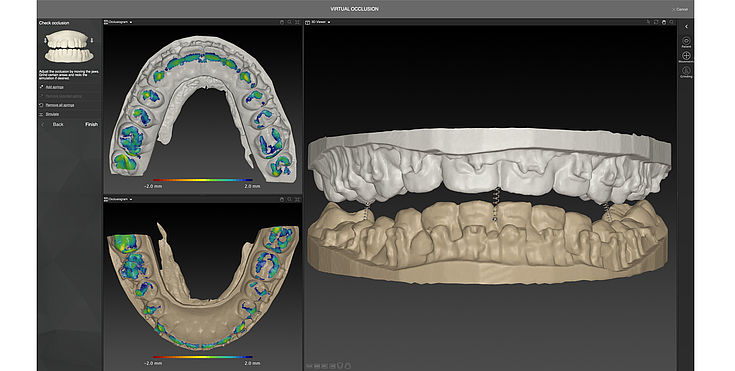Viewport: 735px width, 371px height.
Task: Click zoom icon in lower occlusogram header
Action: point(290,199)
